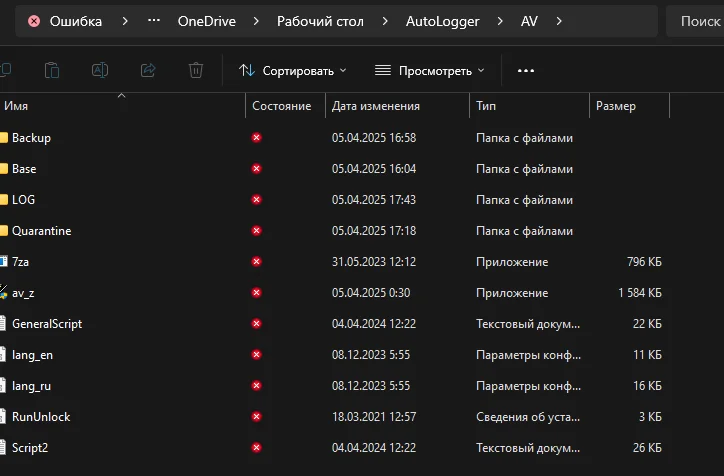Click the 1 584 КБ size cell

[x=640, y=293]
